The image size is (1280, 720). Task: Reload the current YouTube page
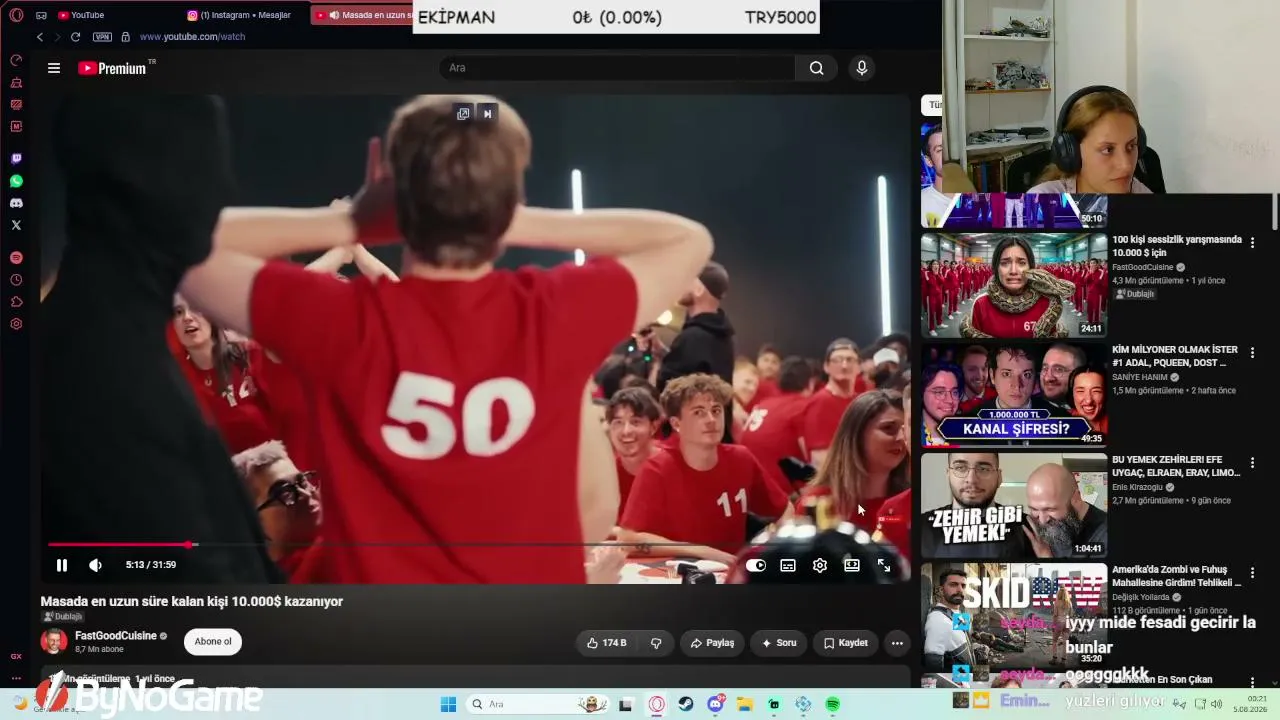75,37
